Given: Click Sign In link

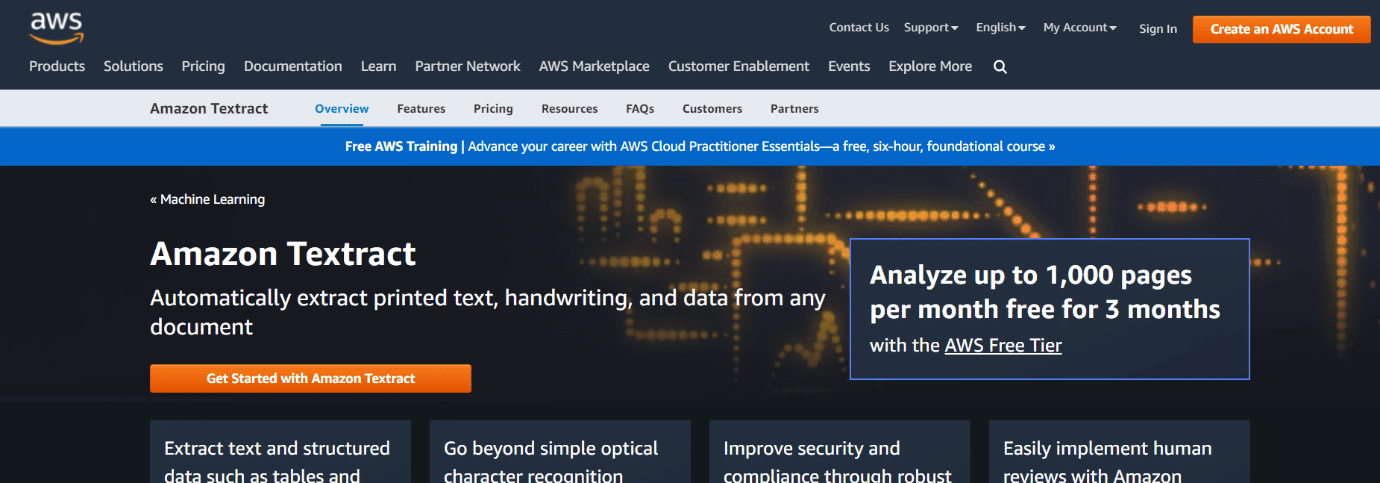Looking at the screenshot, I should [1158, 29].
